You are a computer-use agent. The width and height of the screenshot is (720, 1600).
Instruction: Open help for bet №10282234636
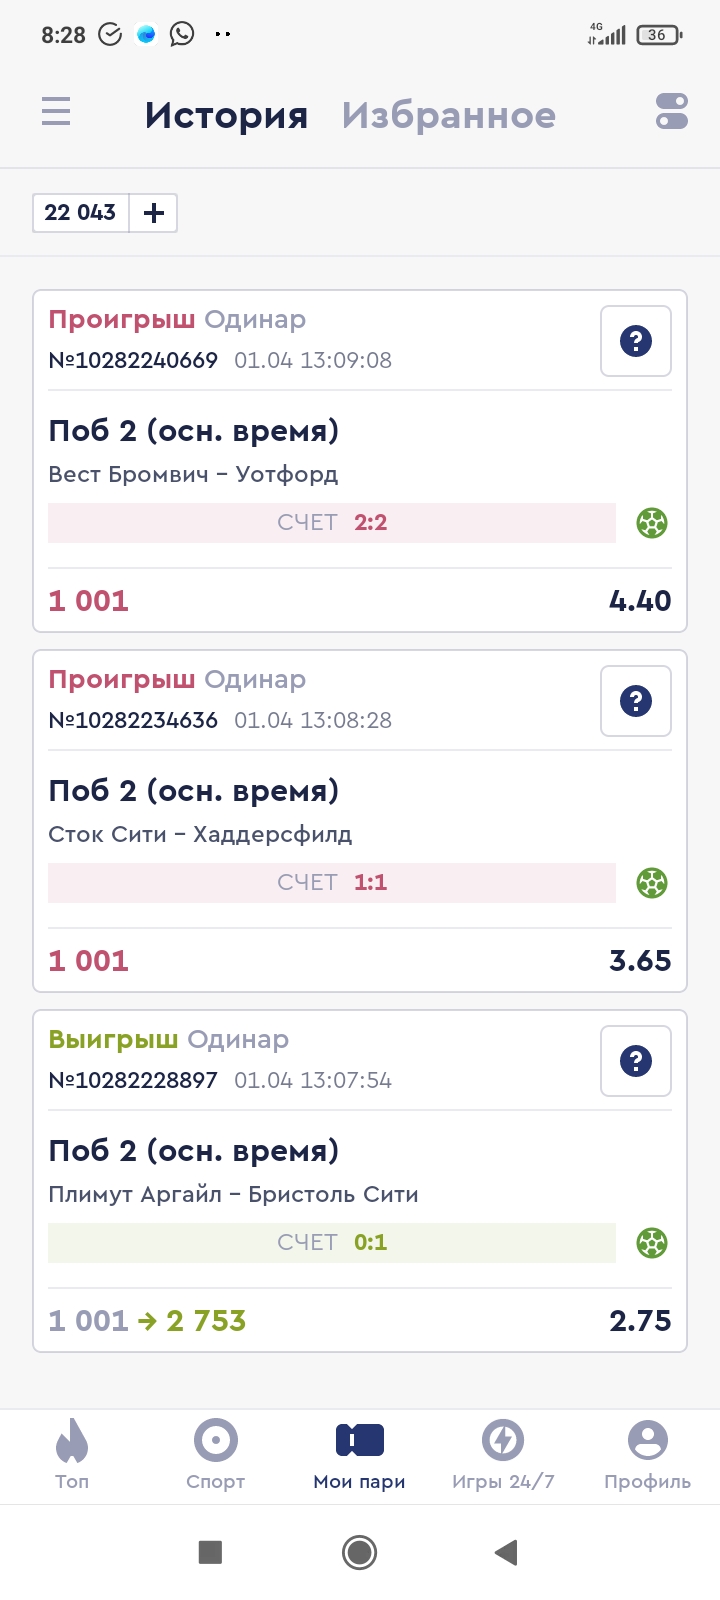pos(636,701)
